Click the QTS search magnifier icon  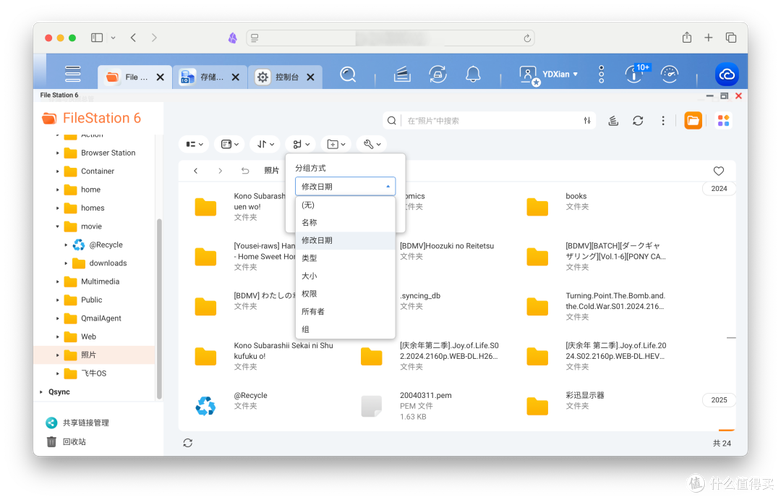click(x=348, y=75)
